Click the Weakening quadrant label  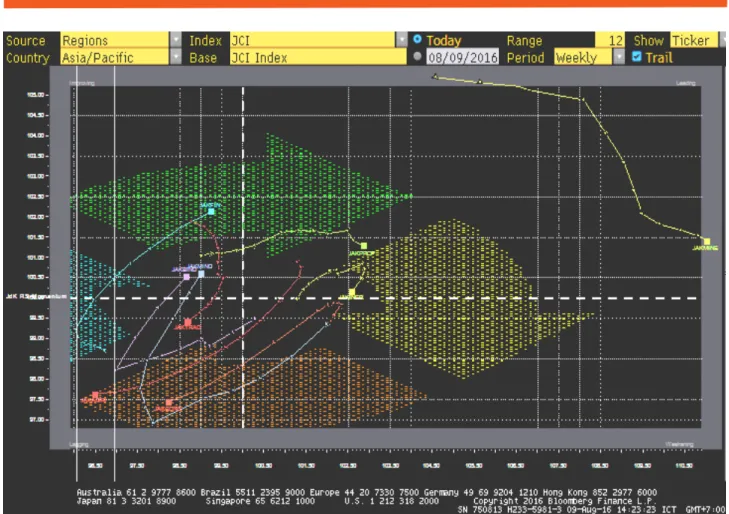pos(679,445)
